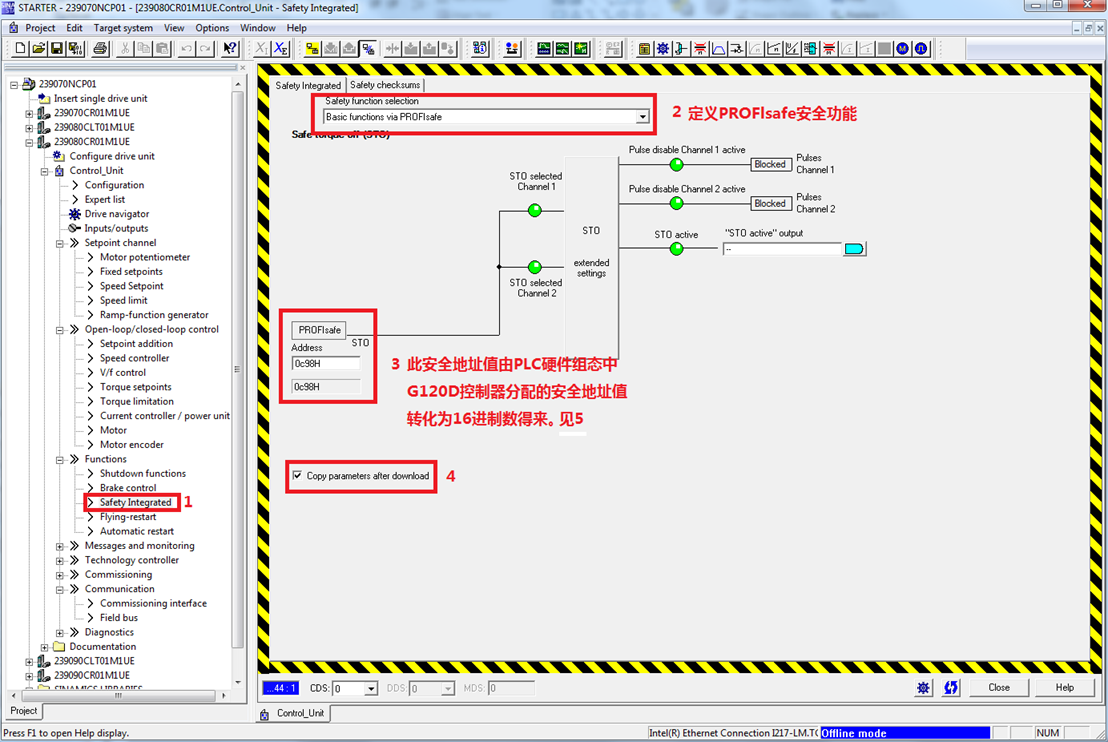Screen dimensions: 1108x742
Task: Click the blue M motor icon in toolbar
Action: pos(903,48)
